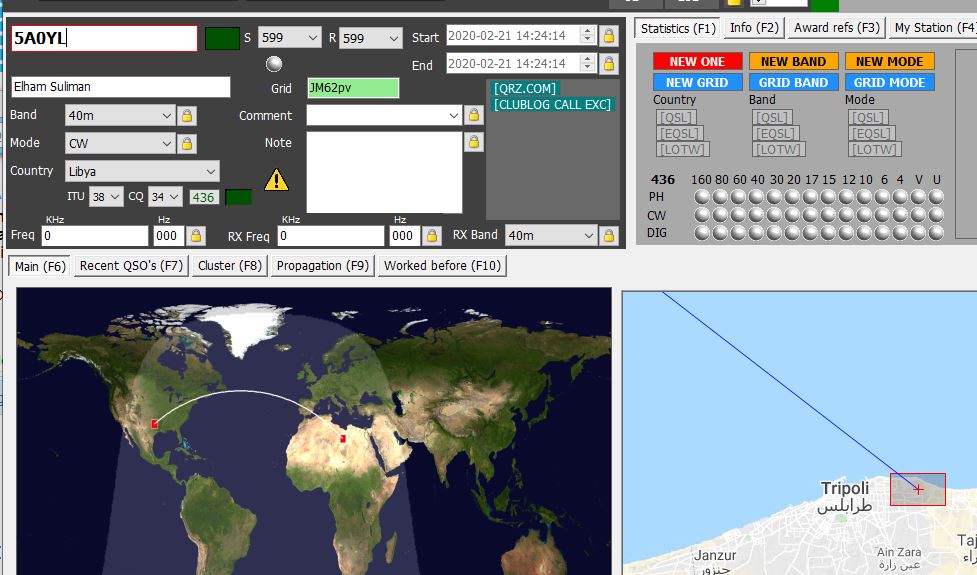Toggle the Freq field lock icon
977x575 pixels.
click(x=196, y=235)
